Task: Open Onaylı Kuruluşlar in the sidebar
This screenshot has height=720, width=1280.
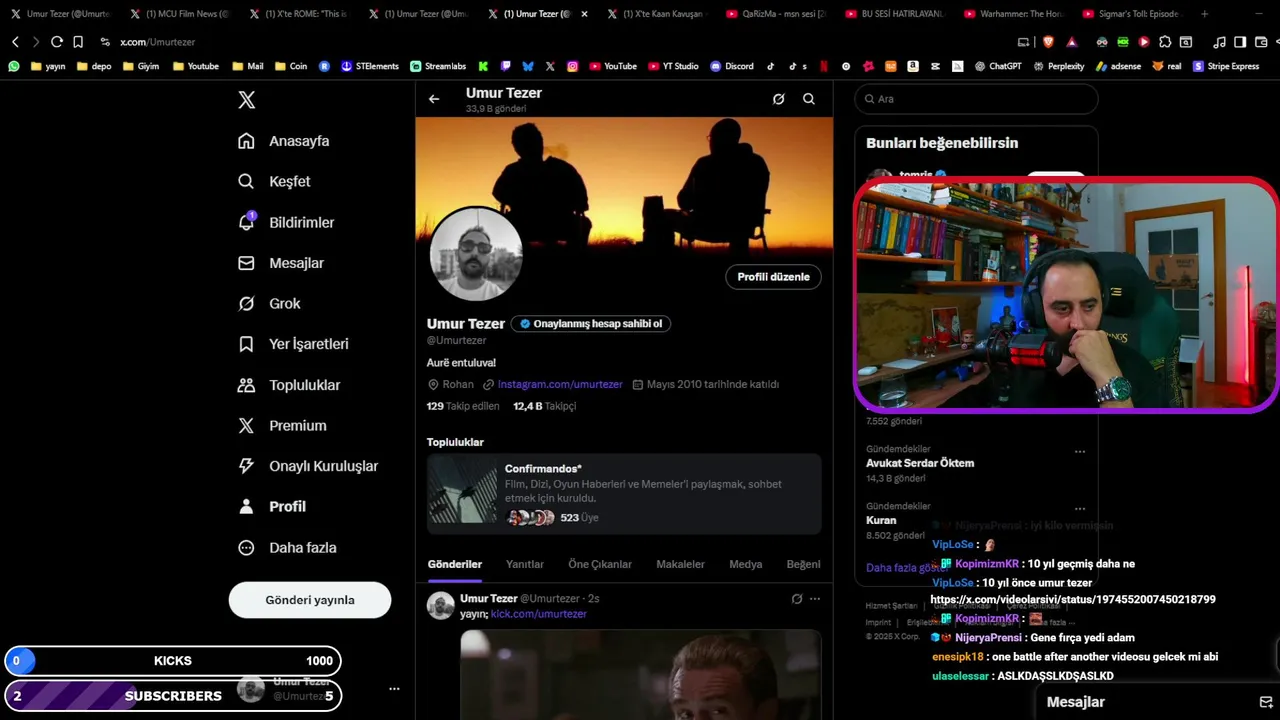Action: tap(309, 466)
